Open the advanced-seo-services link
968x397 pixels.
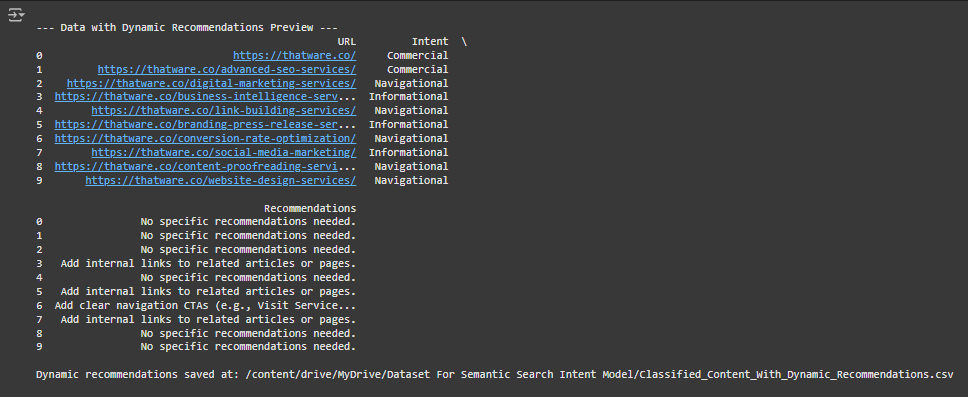pyautogui.click(x=227, y=70)
